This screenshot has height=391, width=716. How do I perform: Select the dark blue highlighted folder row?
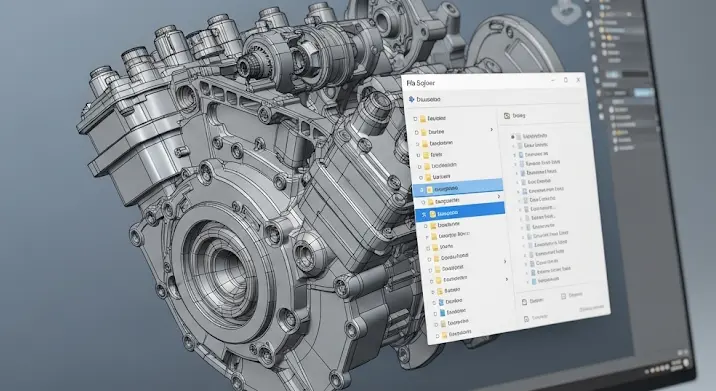tap(460, 213)
